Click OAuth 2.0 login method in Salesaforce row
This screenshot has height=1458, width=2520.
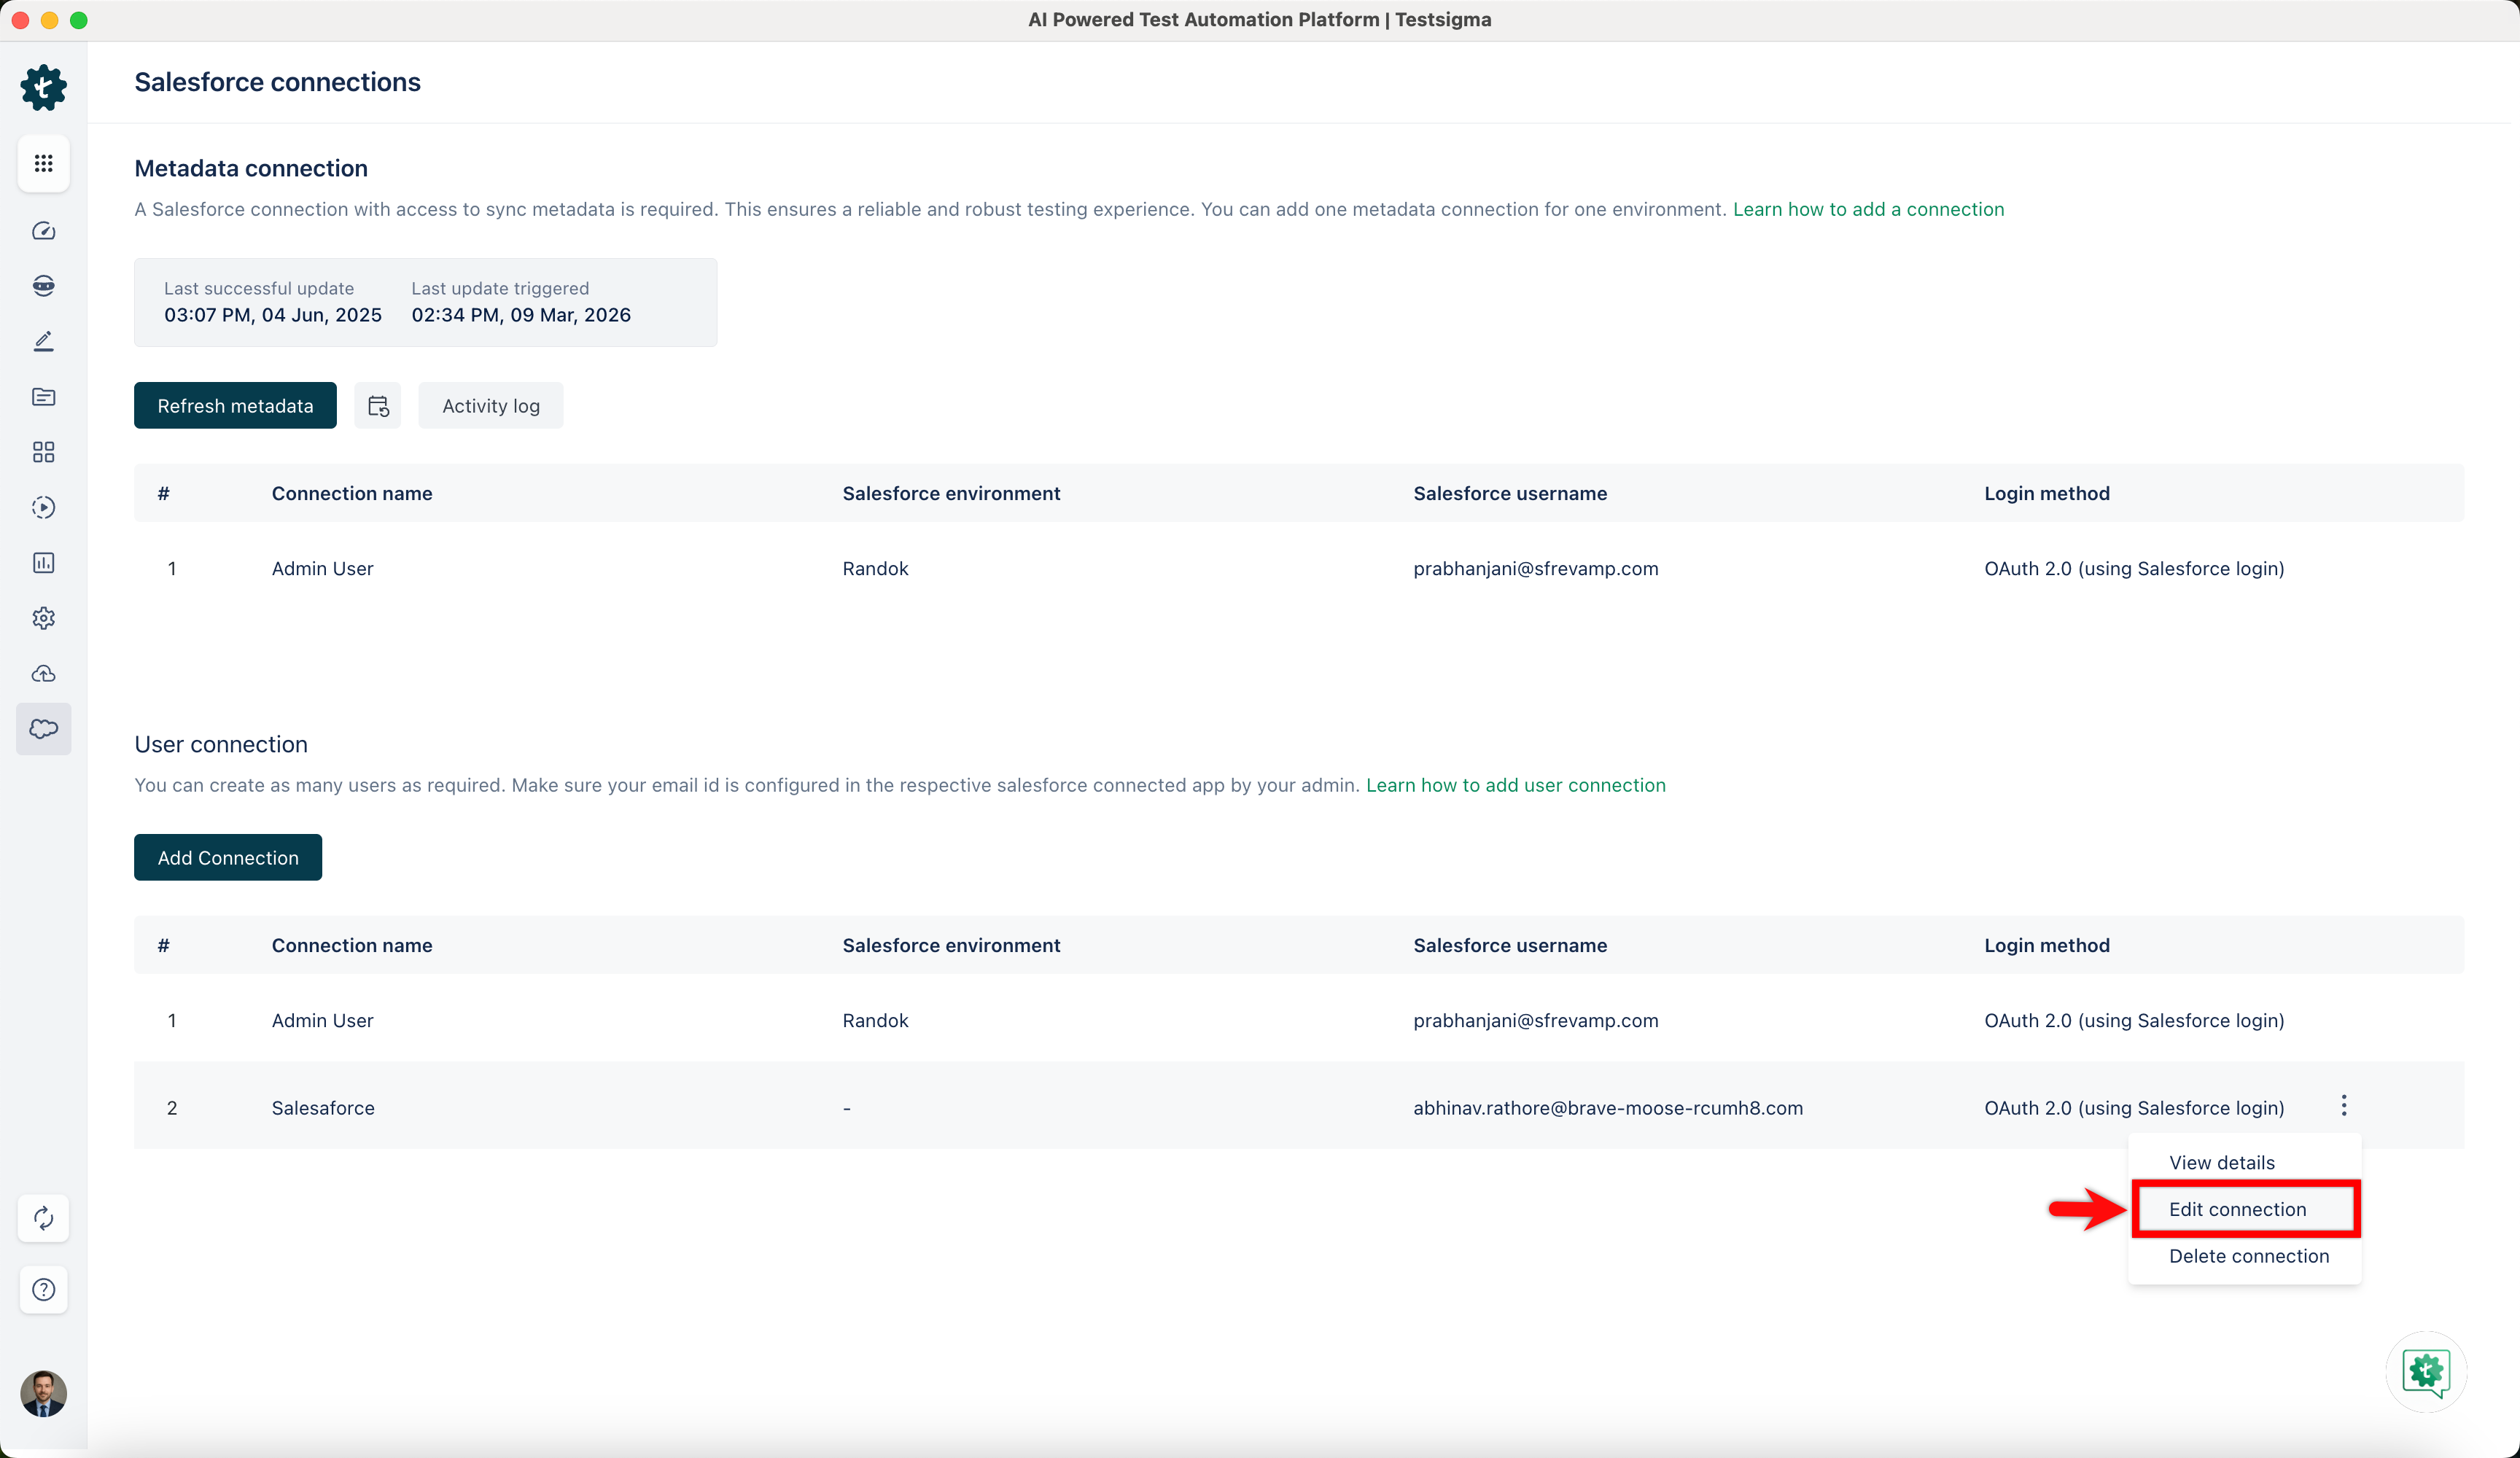pyautogui.click(x=2134, y=1108)
